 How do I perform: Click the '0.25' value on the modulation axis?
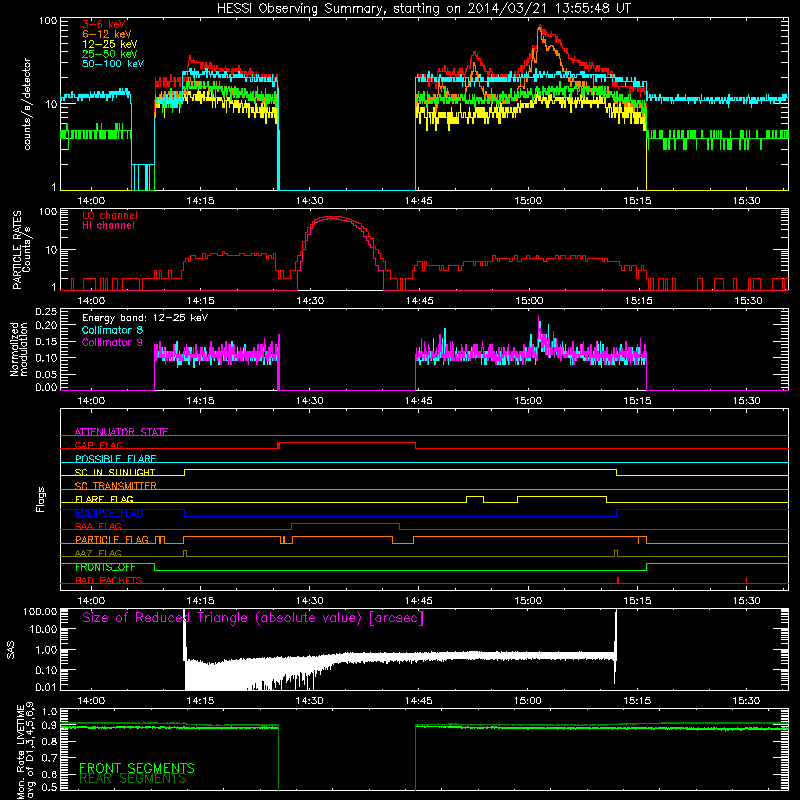tap(46, 312)
